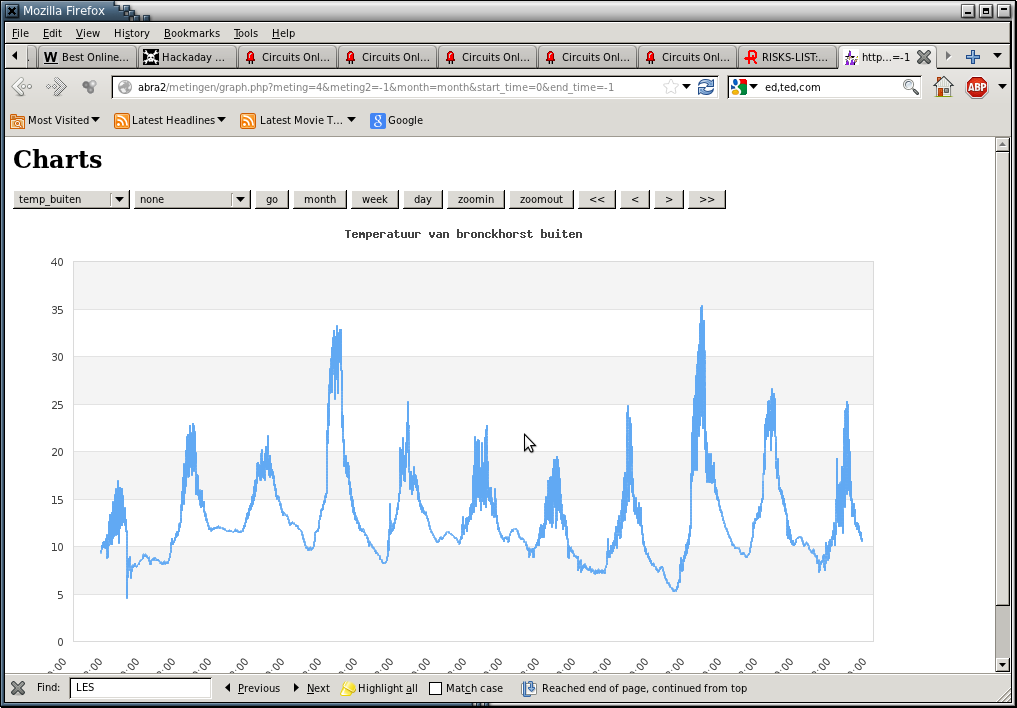1017x708 pixels.
Task: Expand the Latest Headlines feed
Action: pyautogui.click(x=170, y=120)
